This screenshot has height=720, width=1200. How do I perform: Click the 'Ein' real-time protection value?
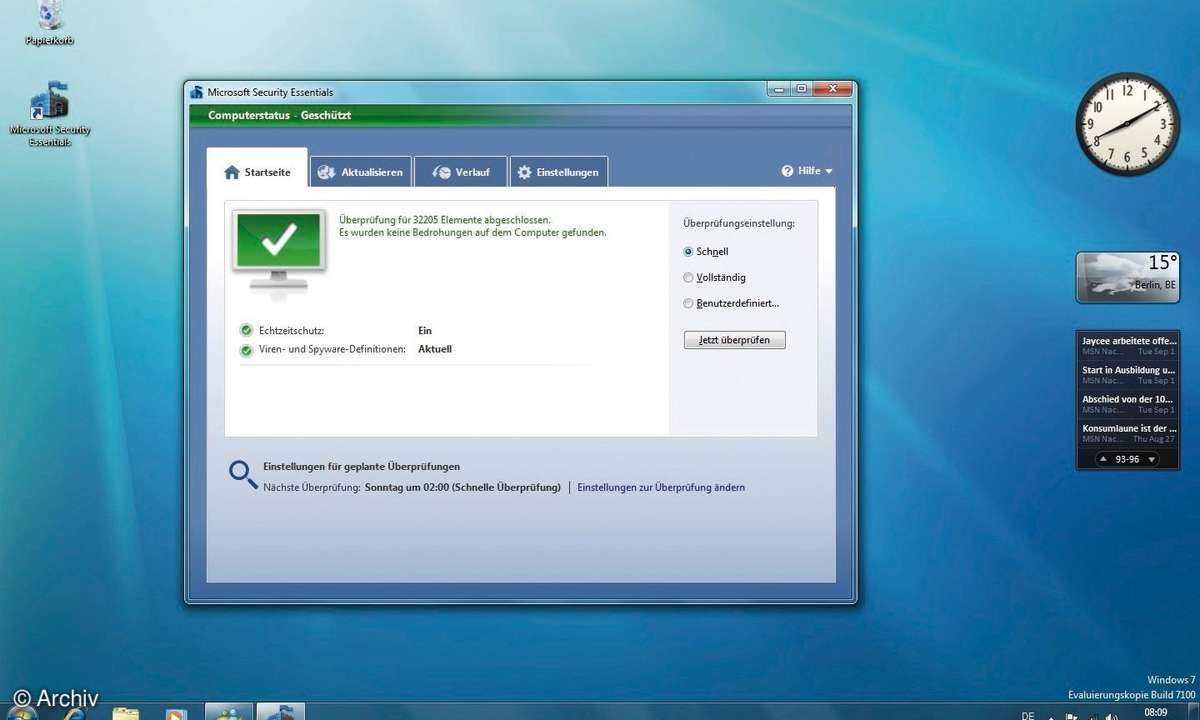coord(425,330)
